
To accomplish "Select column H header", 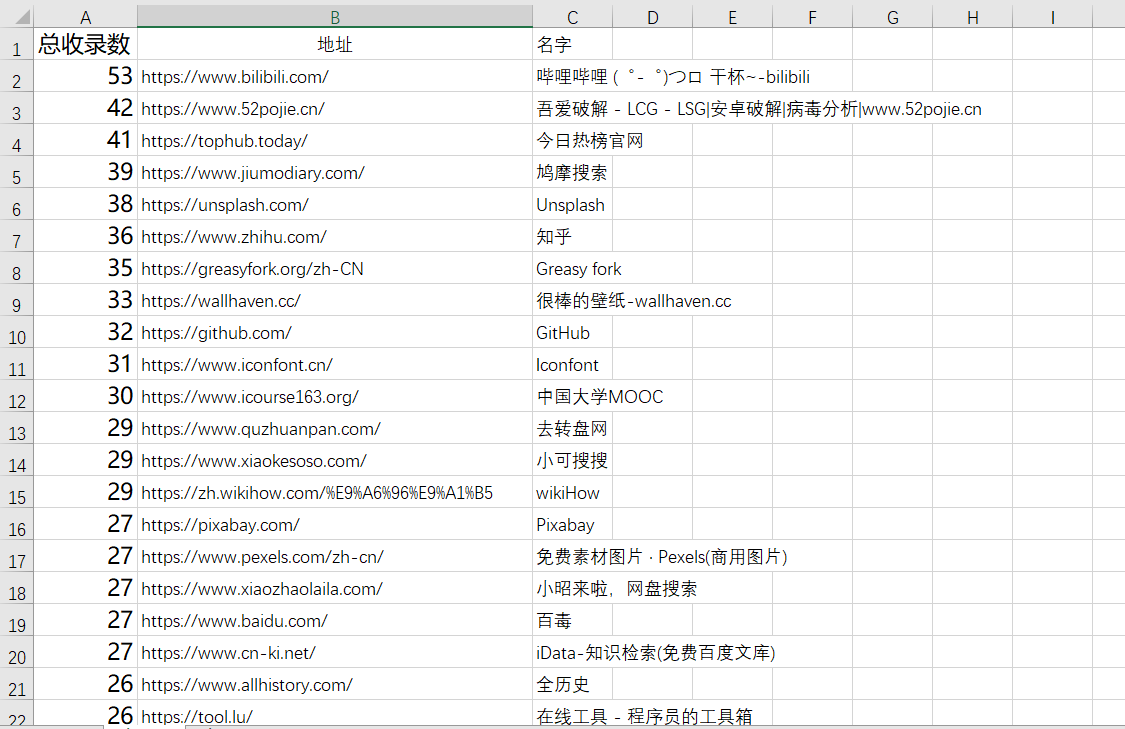I will click(x=973, y=17).
